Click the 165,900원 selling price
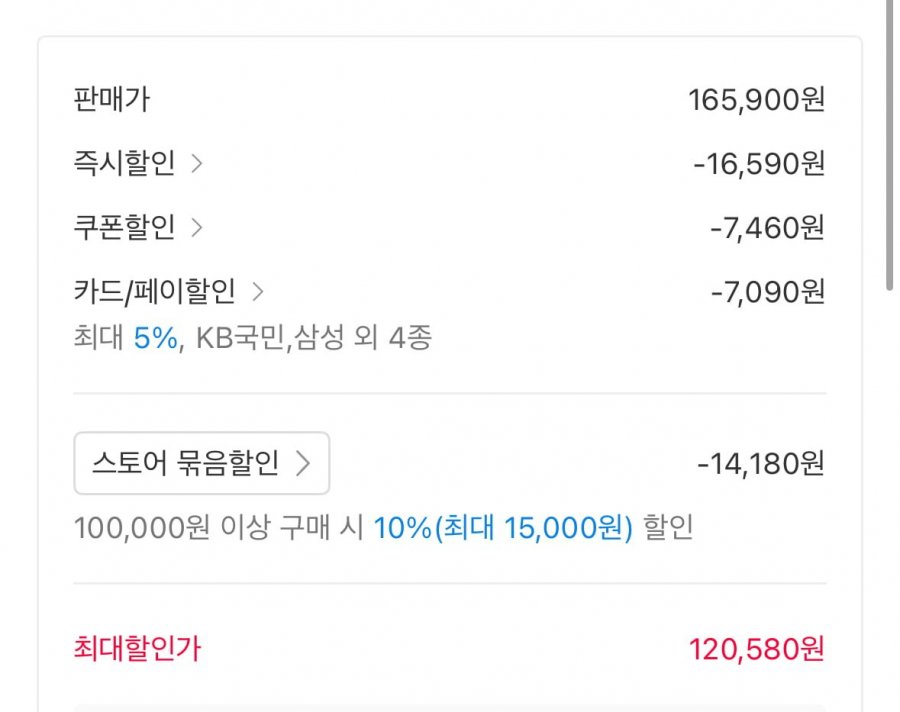 click(756, 100)
